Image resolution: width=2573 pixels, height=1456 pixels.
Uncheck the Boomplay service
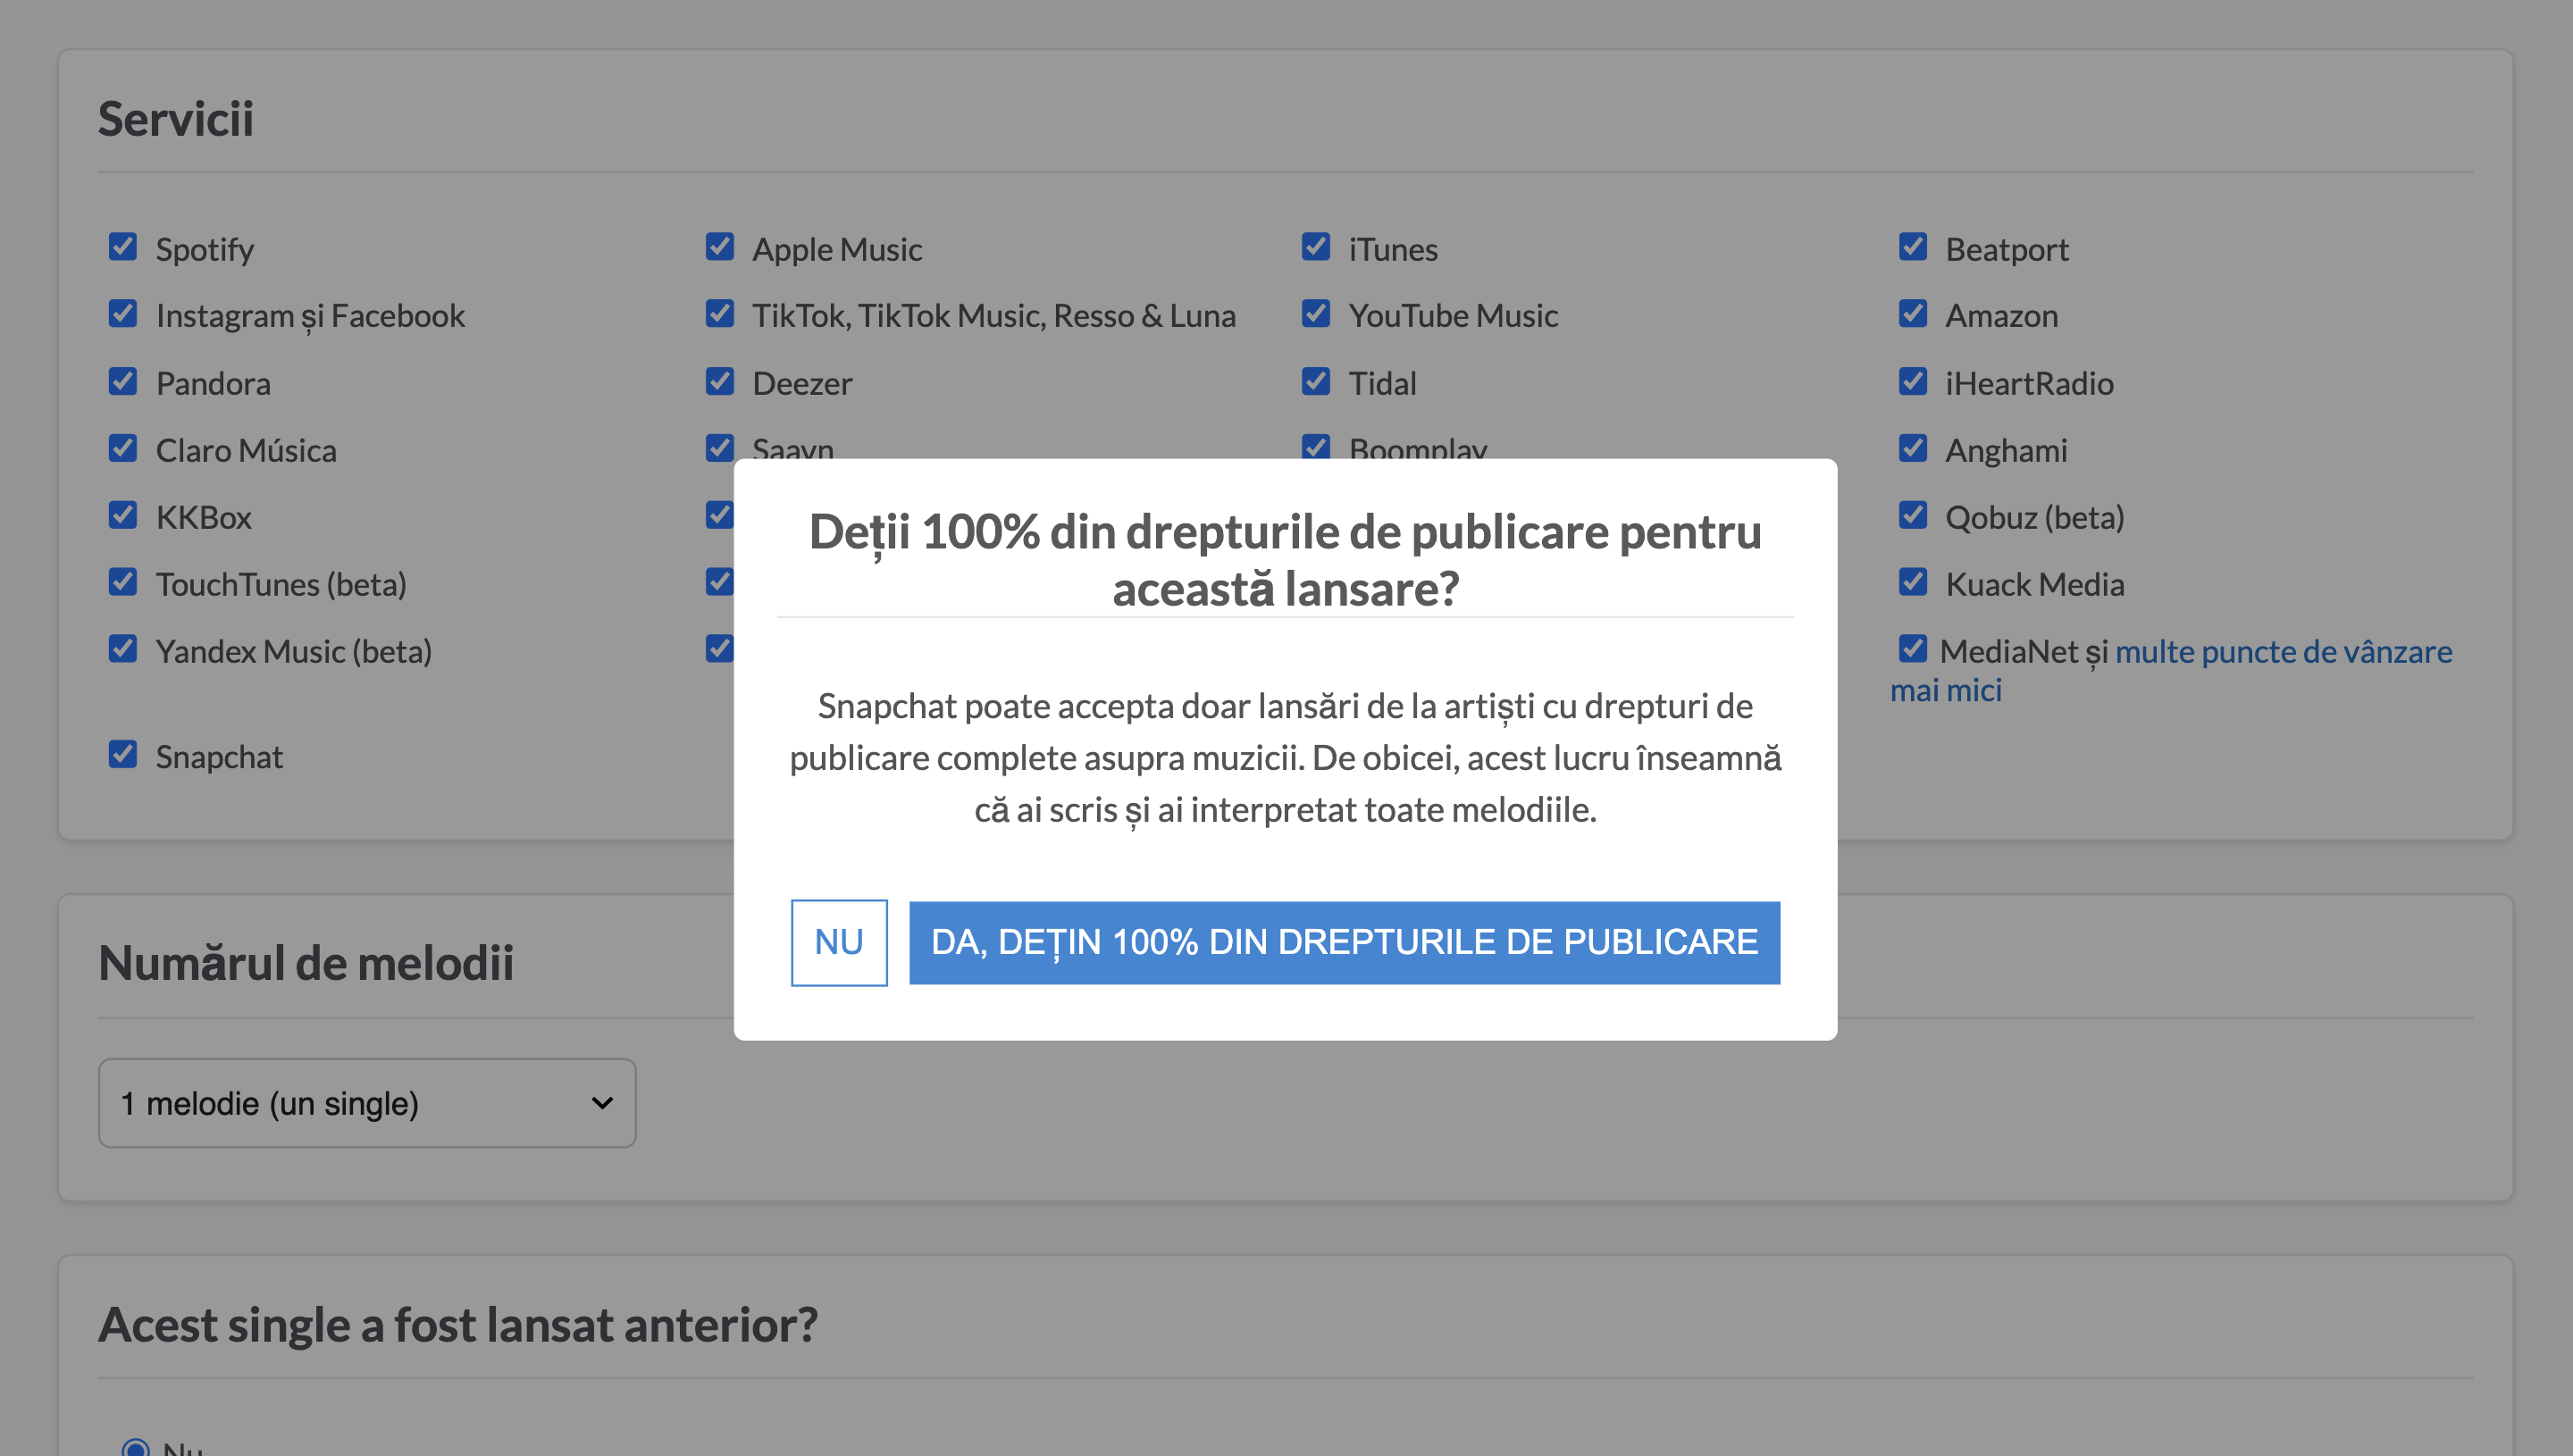tap(1316, 446)
